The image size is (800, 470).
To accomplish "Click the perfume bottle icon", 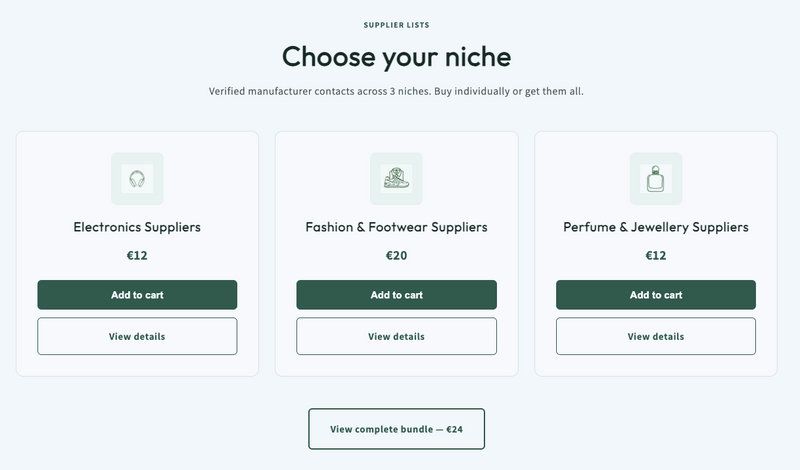I will (656, 179).
